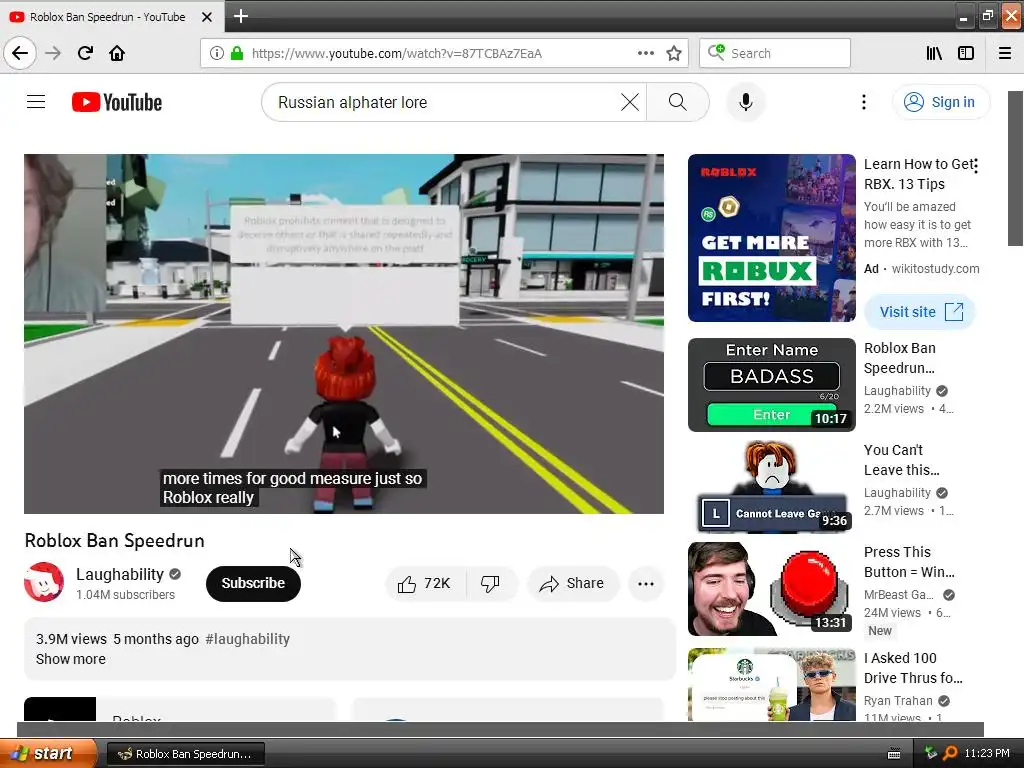
Task: Open the Laughability channel avatar
Action: coord(44,582)
